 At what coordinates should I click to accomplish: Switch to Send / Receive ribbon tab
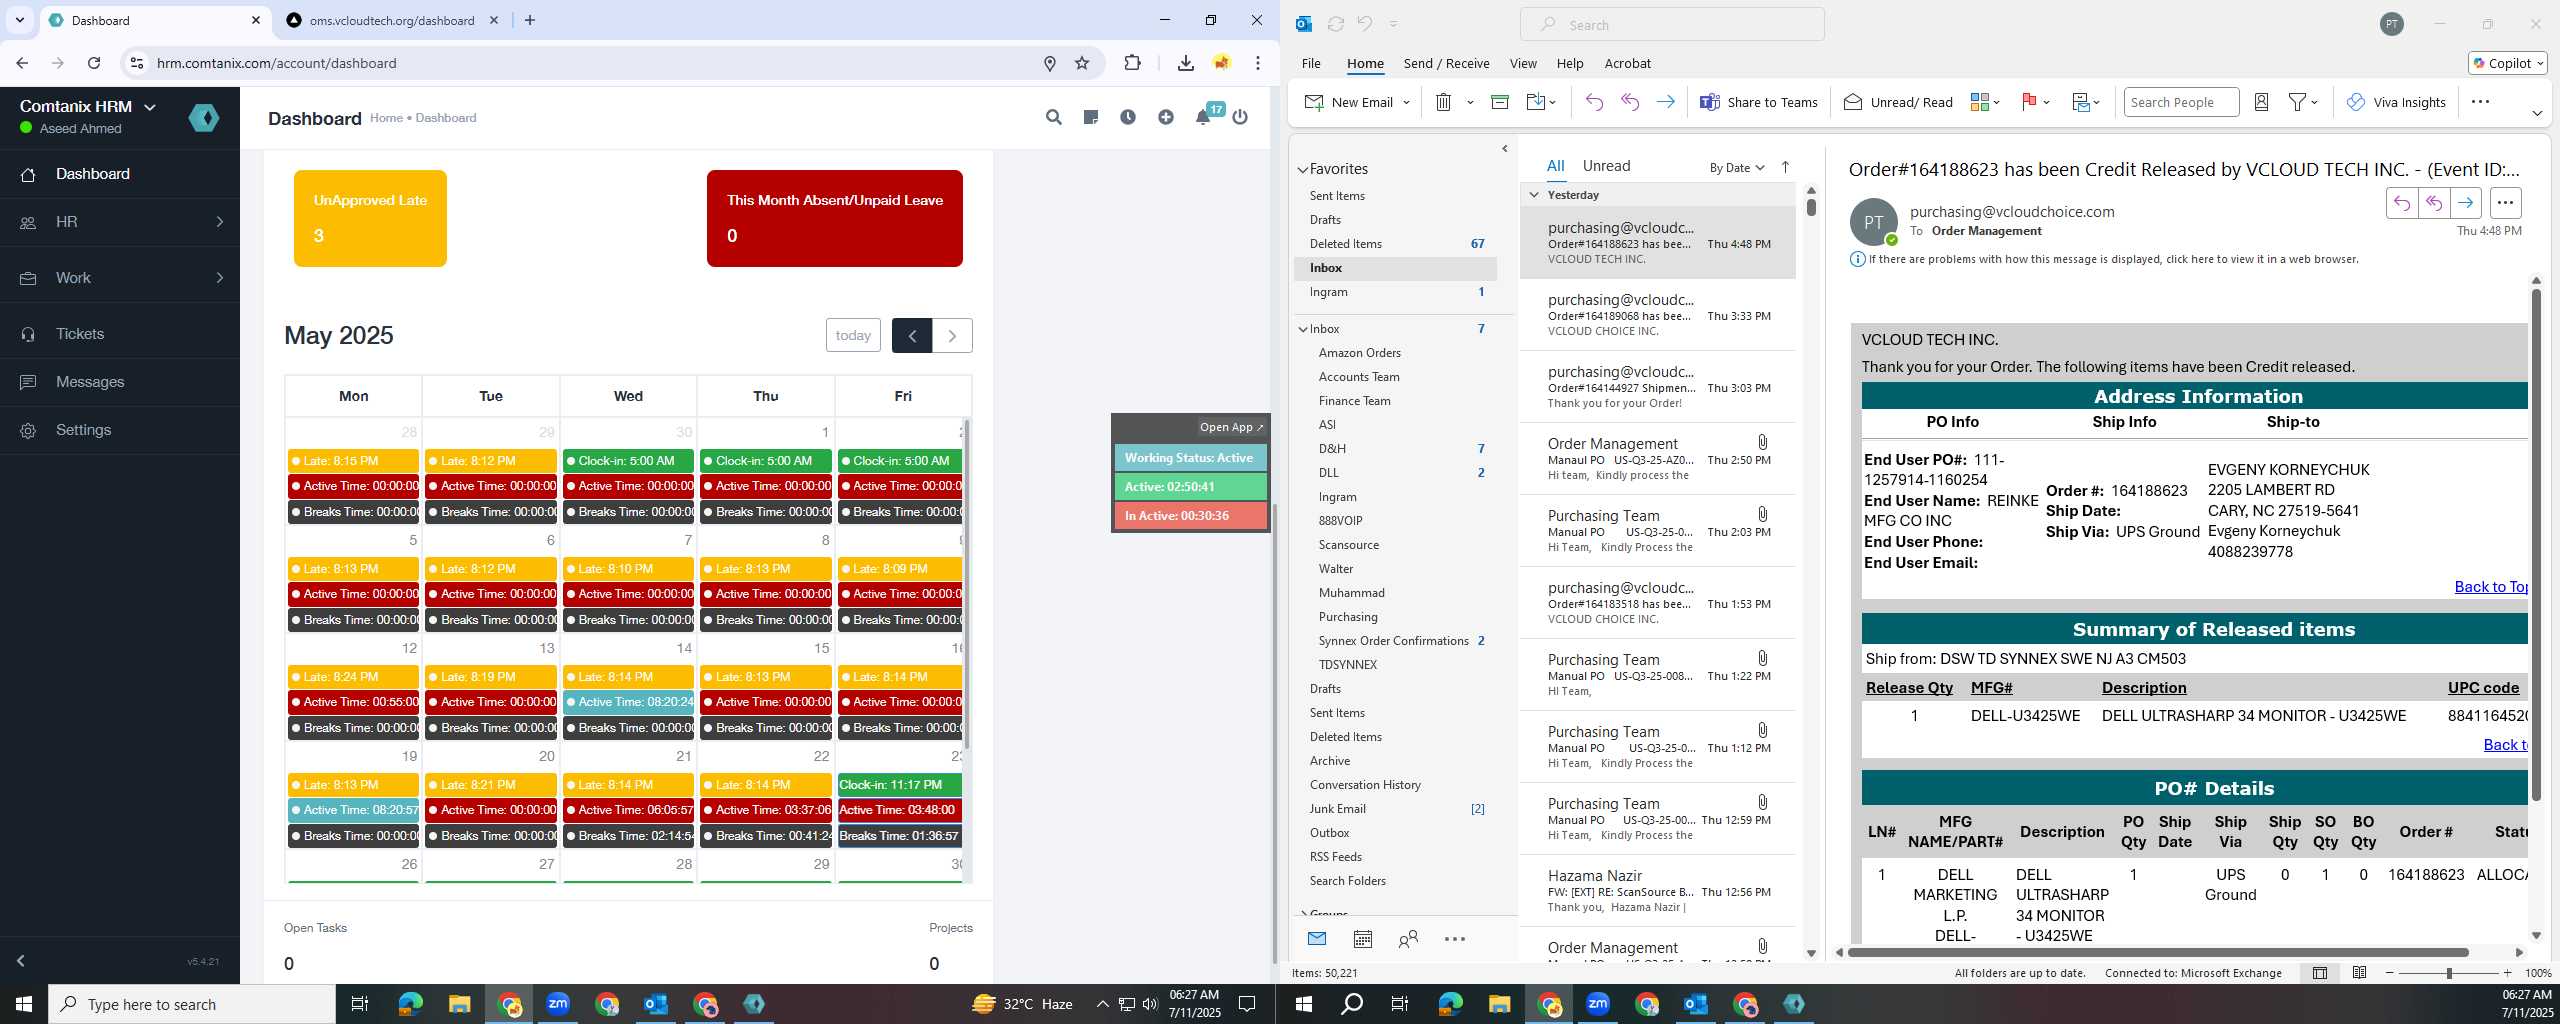coord(1446,63)
